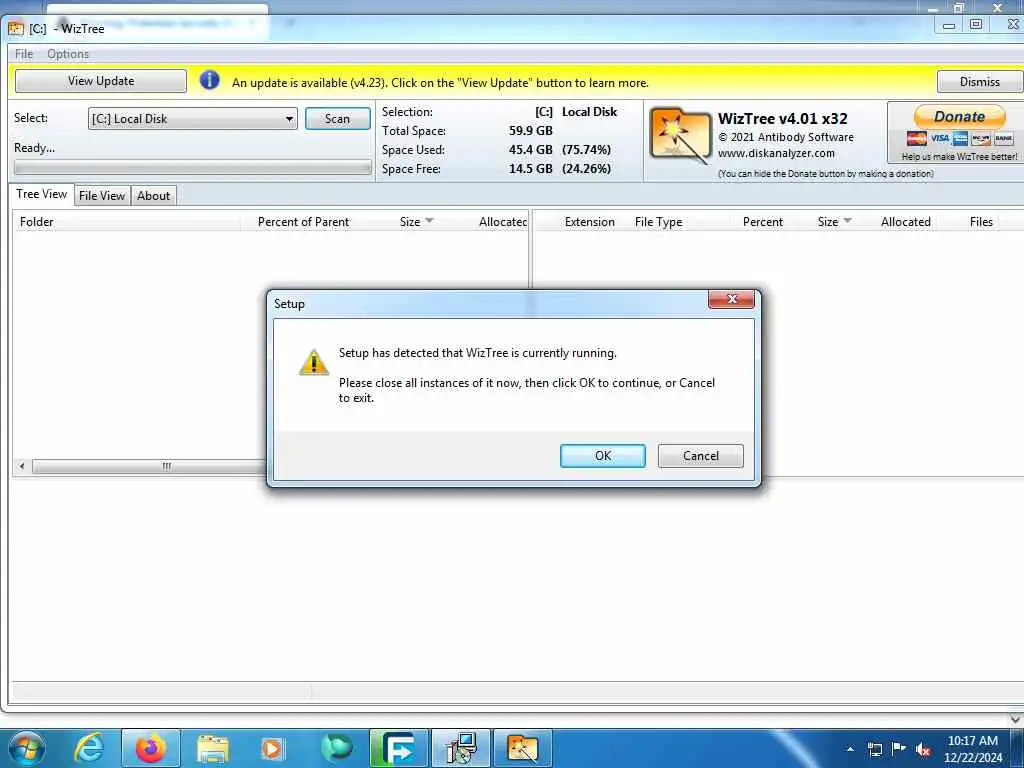Click the blue info icon in the update bar
Image resolution: width=1024 pixels, height=768 pixels.
pos(209,80)
